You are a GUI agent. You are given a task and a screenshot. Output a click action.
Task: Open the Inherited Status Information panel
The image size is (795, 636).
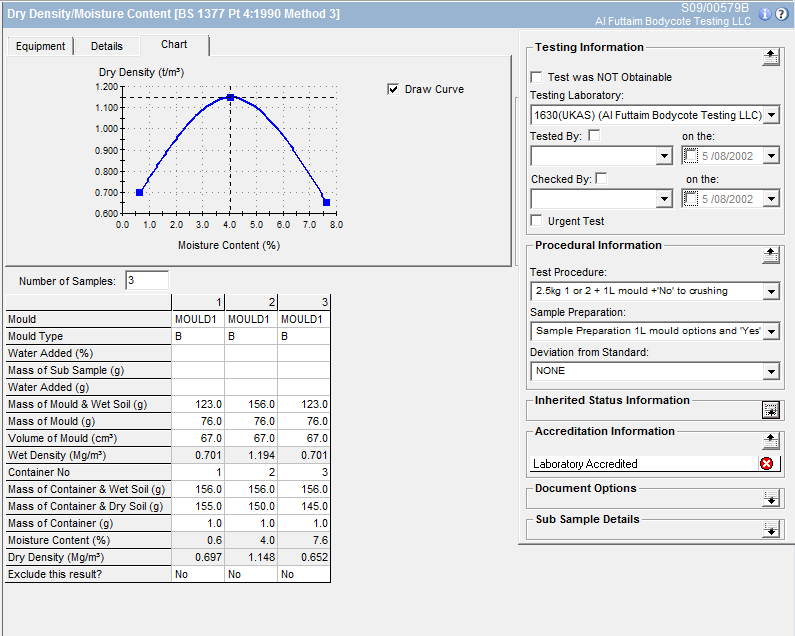pyautogui.click(x=770, y=409)
